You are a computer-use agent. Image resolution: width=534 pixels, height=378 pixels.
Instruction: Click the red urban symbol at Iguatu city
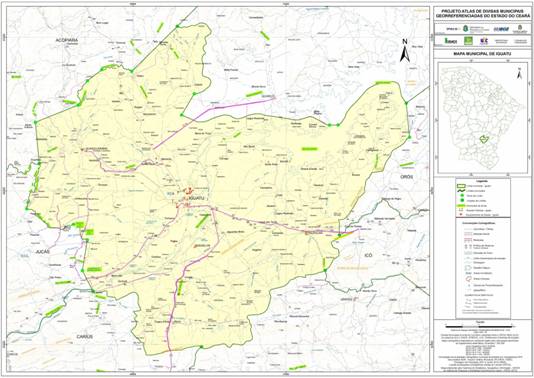pyautogui.click(x=188, y=190)
